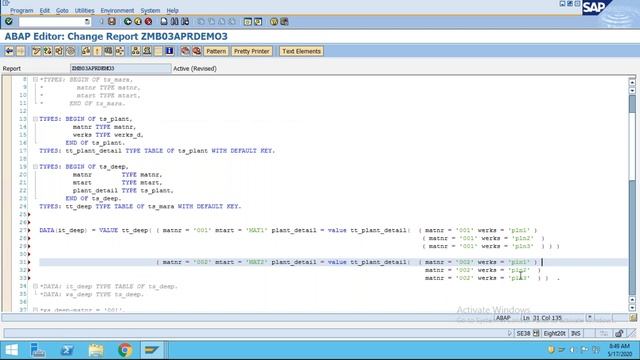This screenshot has width=640, height=360.
Task: Open the Goto menu
Action: pos(62,10)
